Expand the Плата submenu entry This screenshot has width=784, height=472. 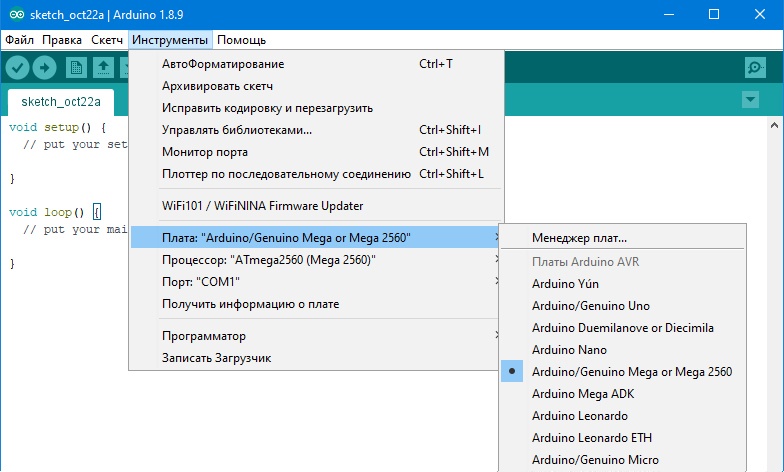(x=315, y=238)
